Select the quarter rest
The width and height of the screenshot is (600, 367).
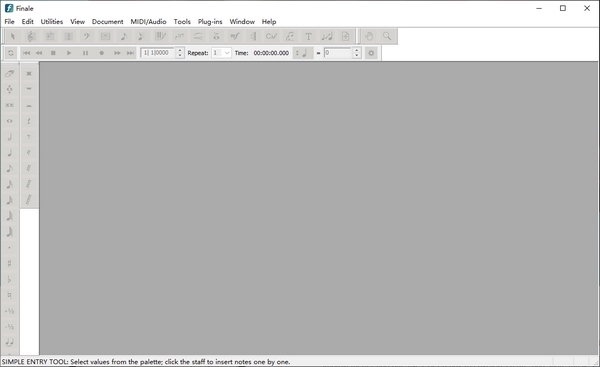coord(29,121)
